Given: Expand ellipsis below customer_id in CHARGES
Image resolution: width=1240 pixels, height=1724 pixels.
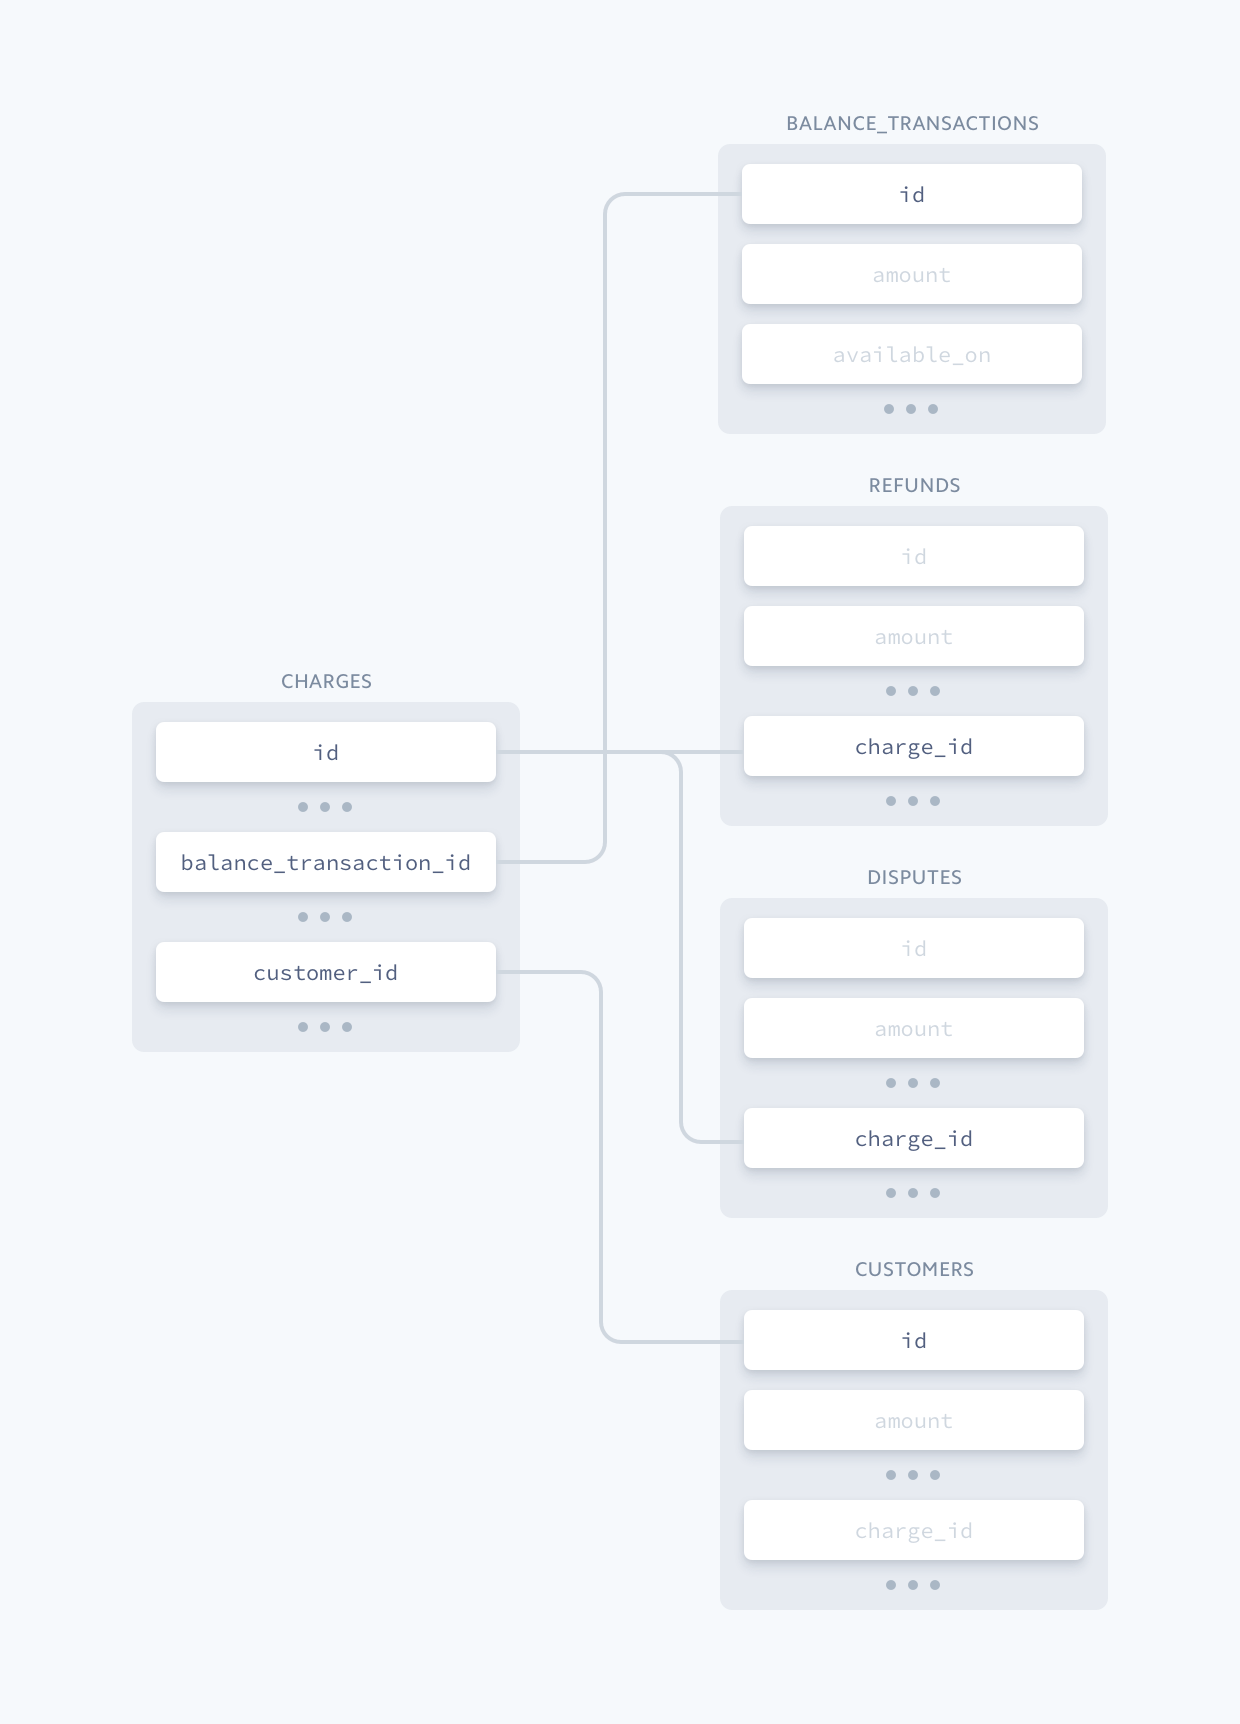Looking at the screenshot, I should pyautogui.click(x=325, y=1027).
